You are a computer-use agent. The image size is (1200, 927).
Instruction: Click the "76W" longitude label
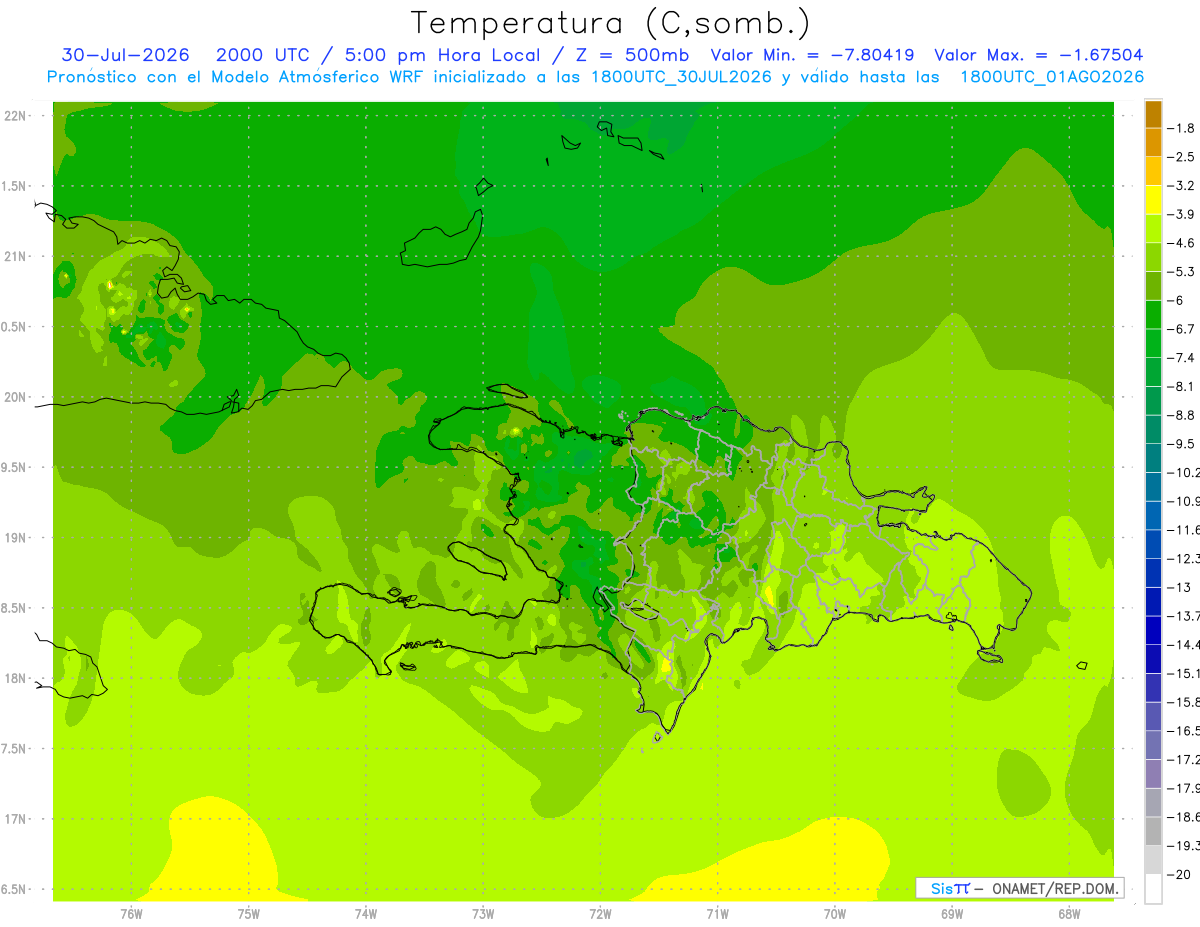click(131, 913)
